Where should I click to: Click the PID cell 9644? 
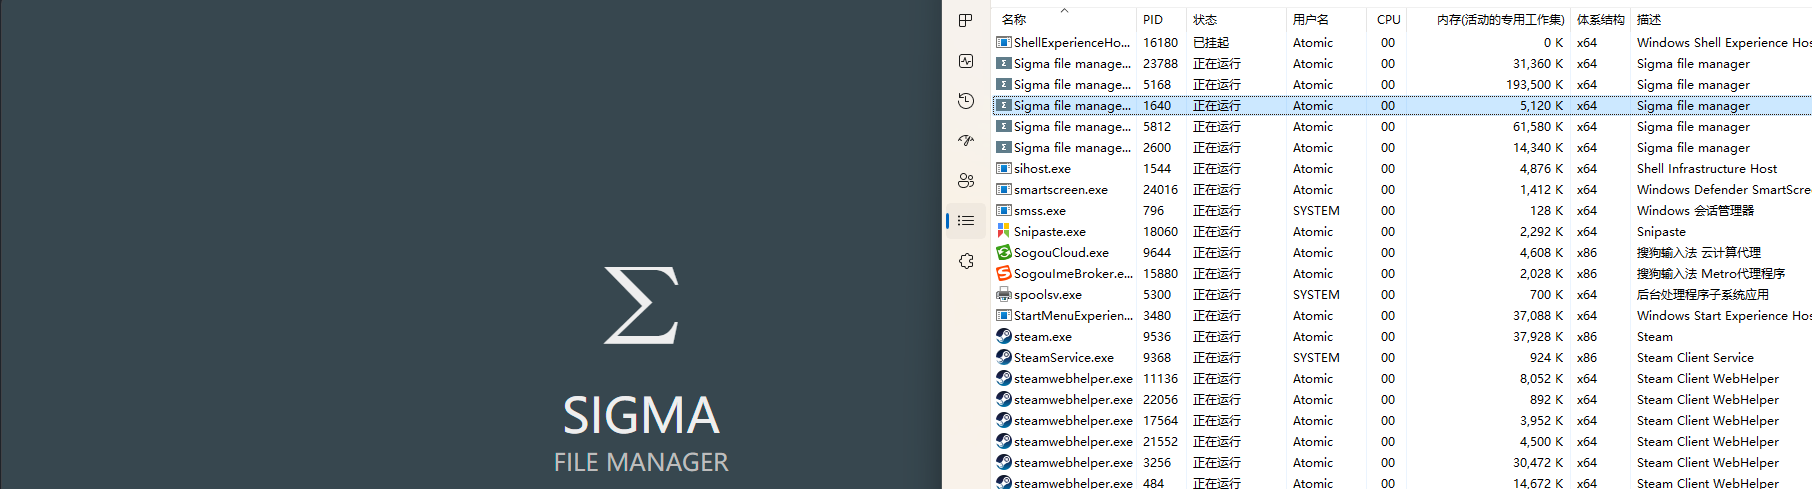pyautogui.click(x=1157, y=252)
